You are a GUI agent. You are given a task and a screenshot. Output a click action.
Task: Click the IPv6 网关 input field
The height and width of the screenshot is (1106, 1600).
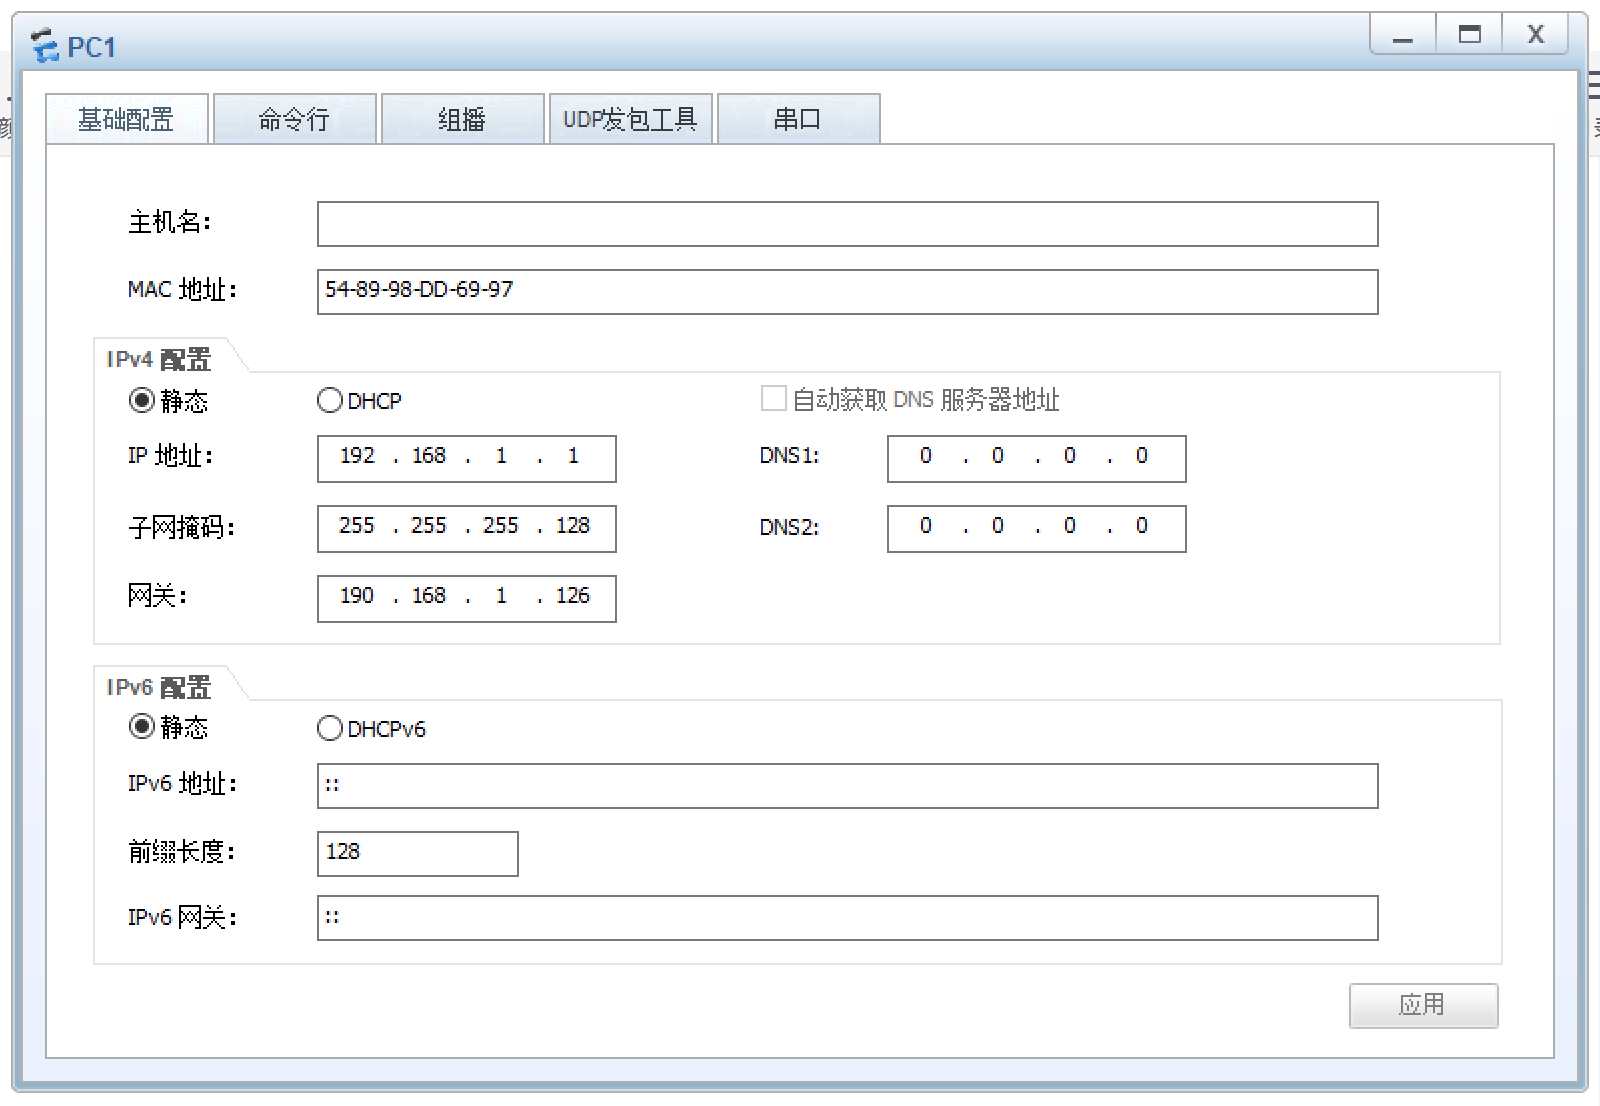click(847, 918)
